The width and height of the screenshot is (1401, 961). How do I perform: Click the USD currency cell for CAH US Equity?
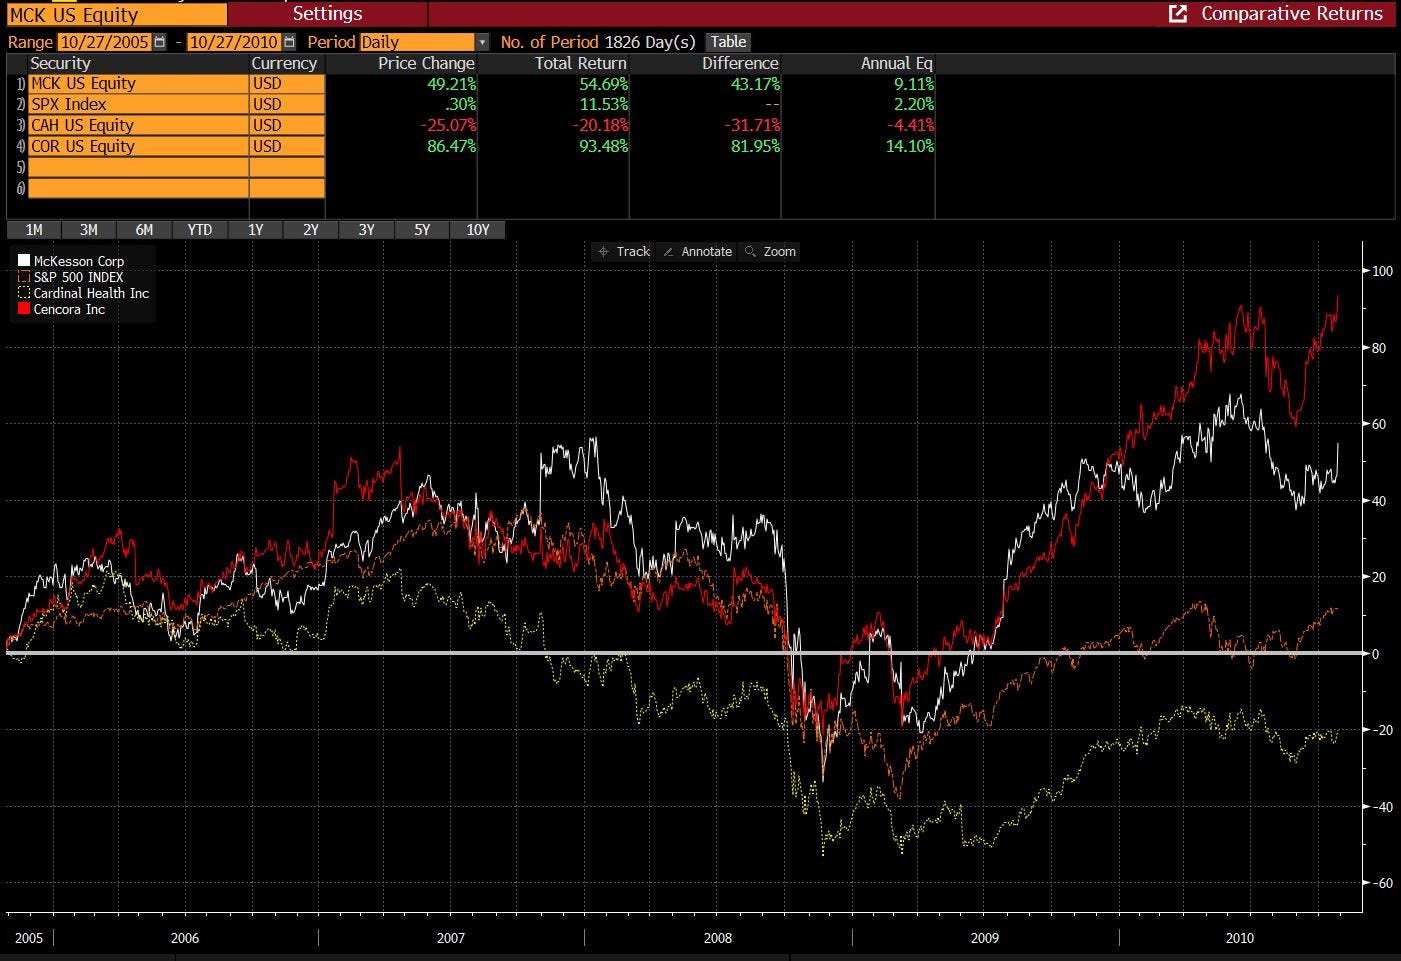tap(287, 125)
